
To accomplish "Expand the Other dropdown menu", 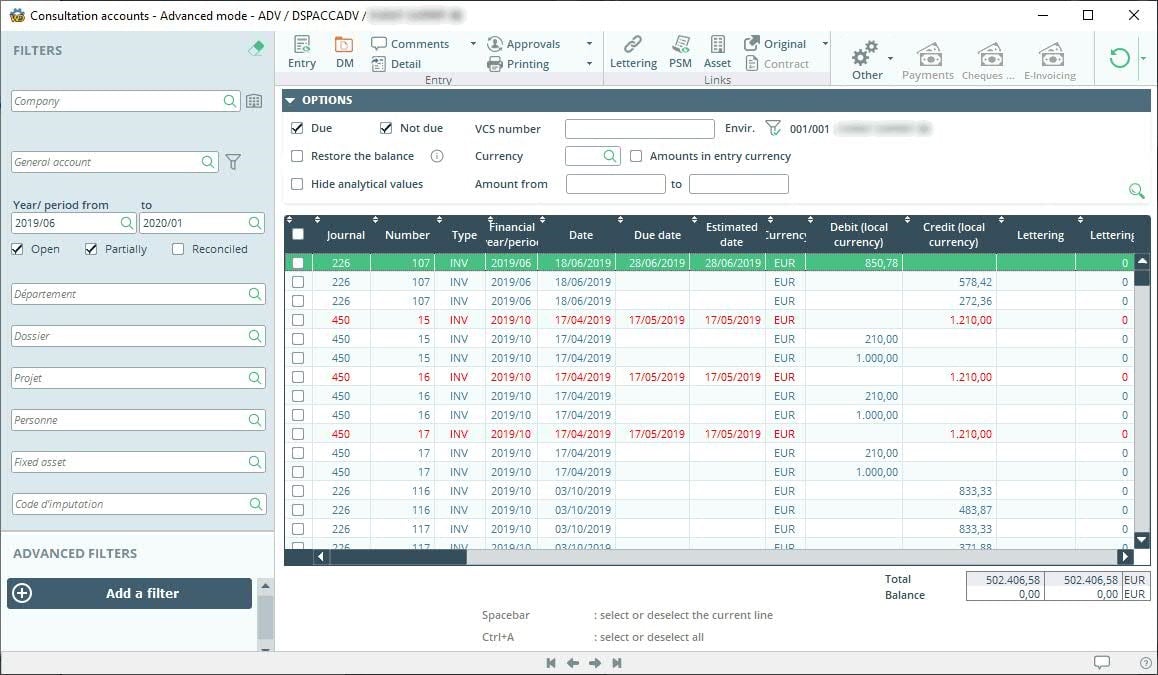I will [890, 58].
